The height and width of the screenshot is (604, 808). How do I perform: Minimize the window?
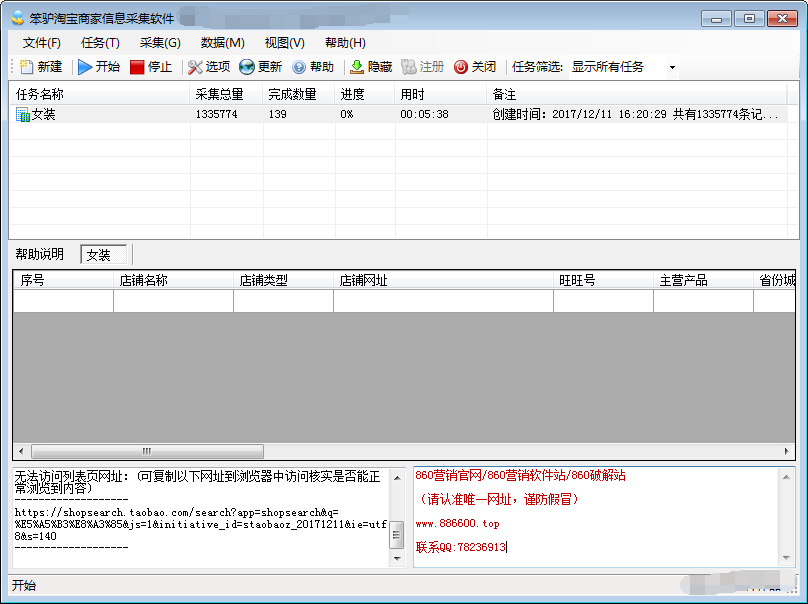(716, 19)
